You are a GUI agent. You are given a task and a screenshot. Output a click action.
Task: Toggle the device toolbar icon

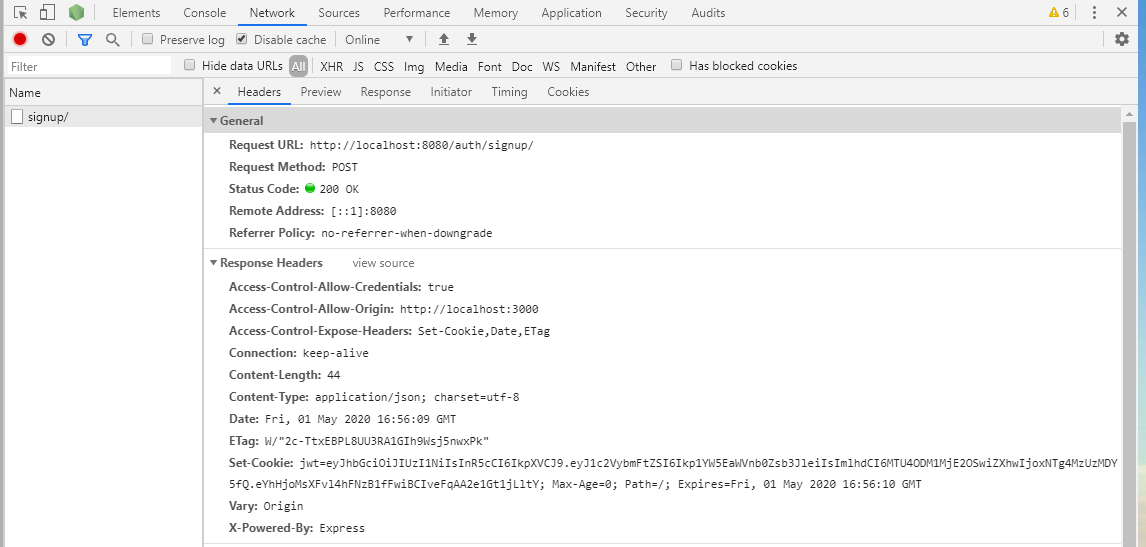[48, 12]
